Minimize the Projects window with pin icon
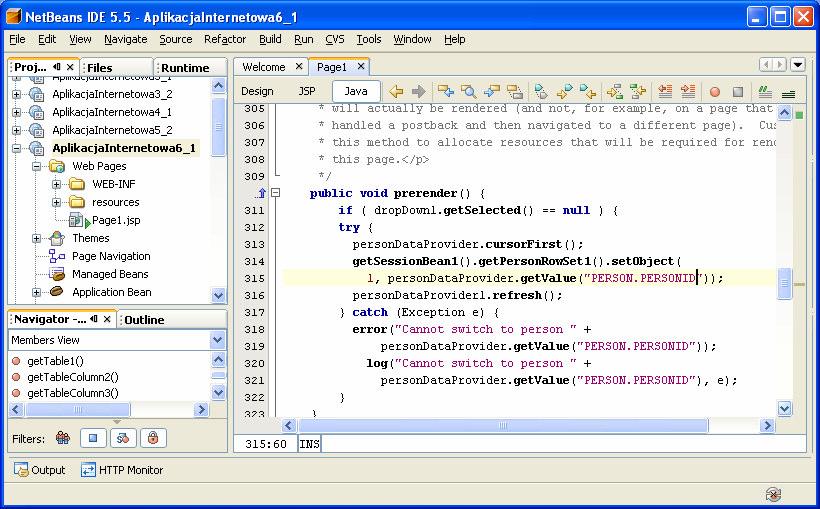 point(56,67)
